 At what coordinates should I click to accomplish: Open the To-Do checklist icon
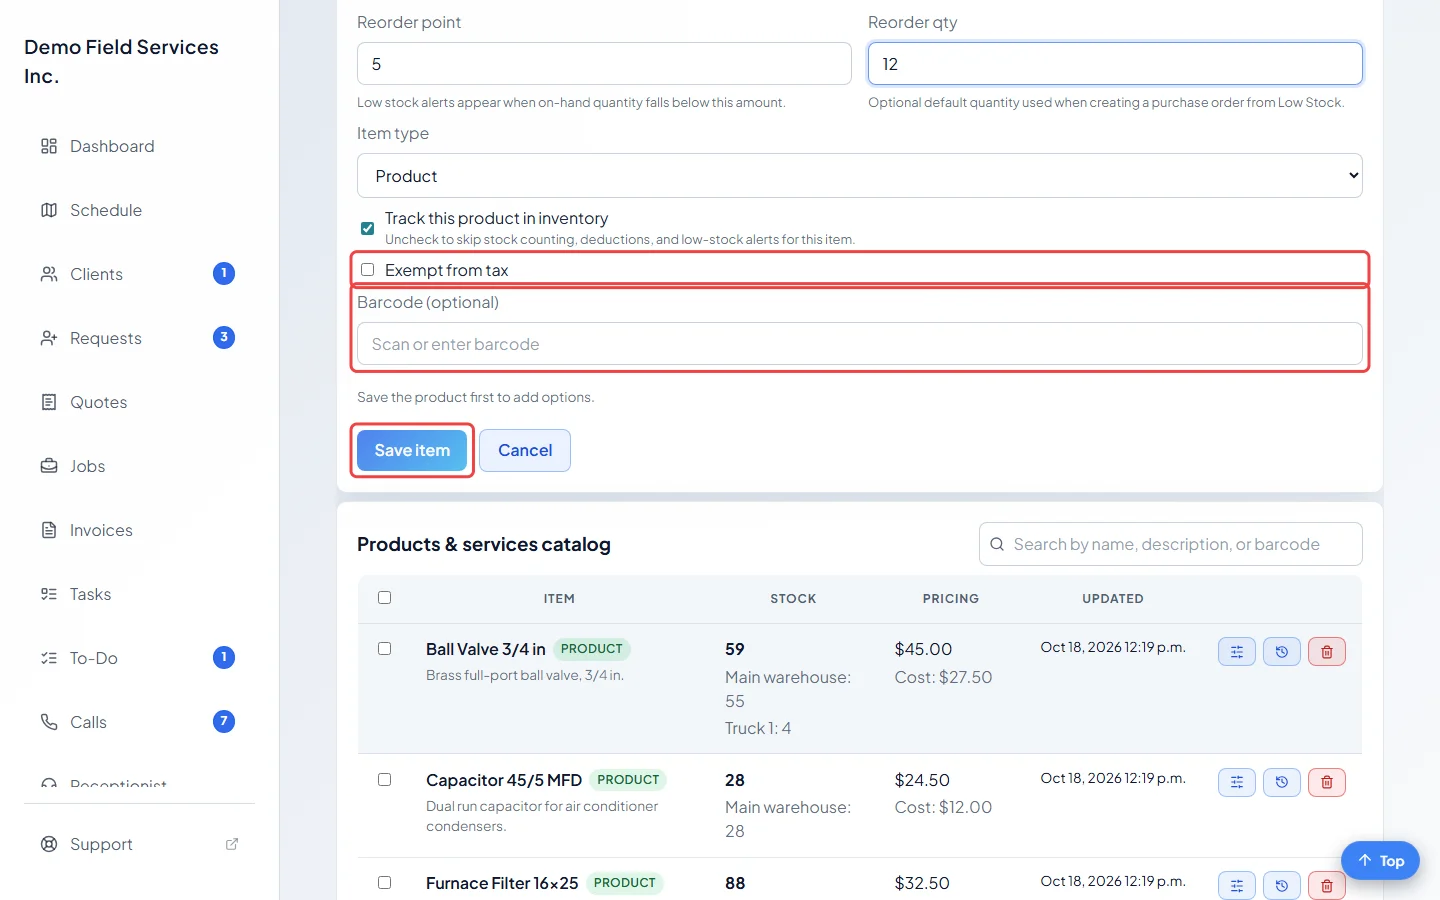(x=49, y=658)
